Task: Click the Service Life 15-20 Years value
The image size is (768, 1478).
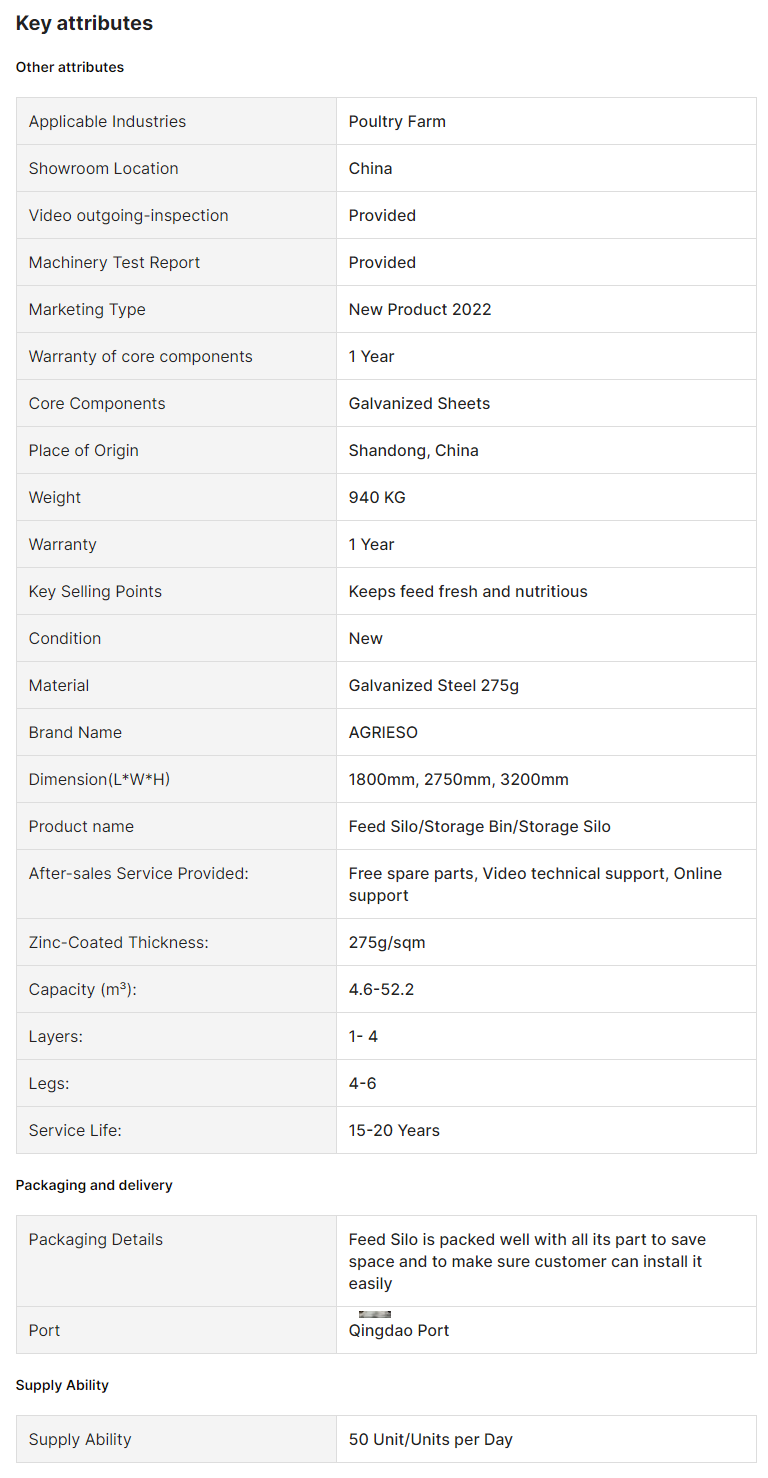Action: (x=394, y=1130)
